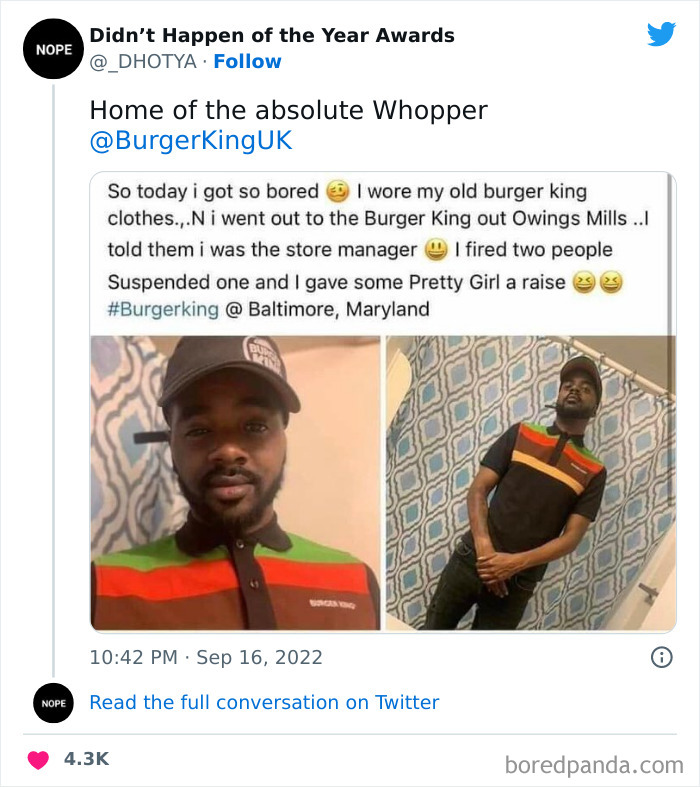Click the info icon beside the timestamp
Screen dimensions: 700x787
point(661,657)
